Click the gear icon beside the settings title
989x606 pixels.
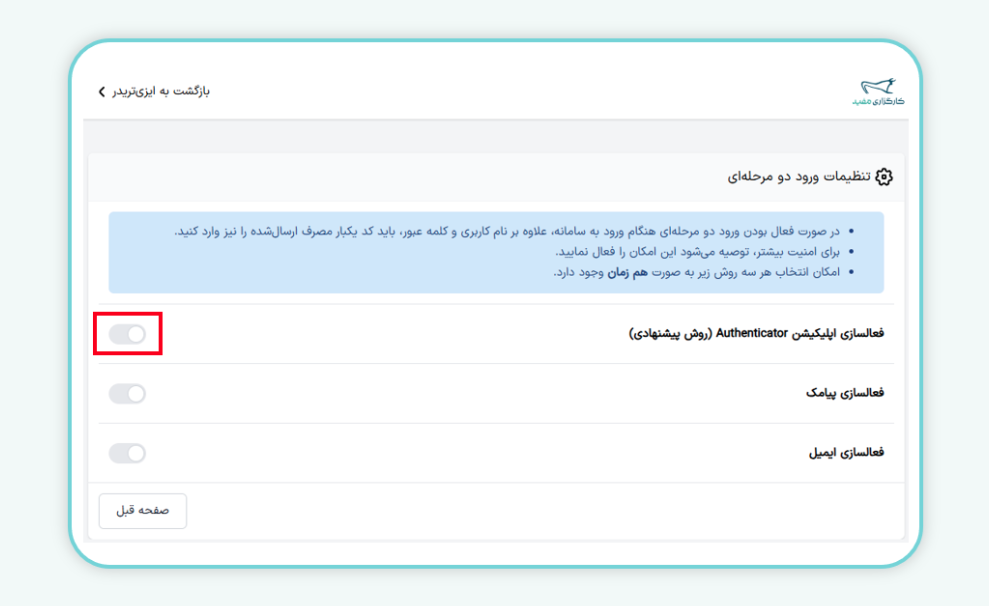883,177
